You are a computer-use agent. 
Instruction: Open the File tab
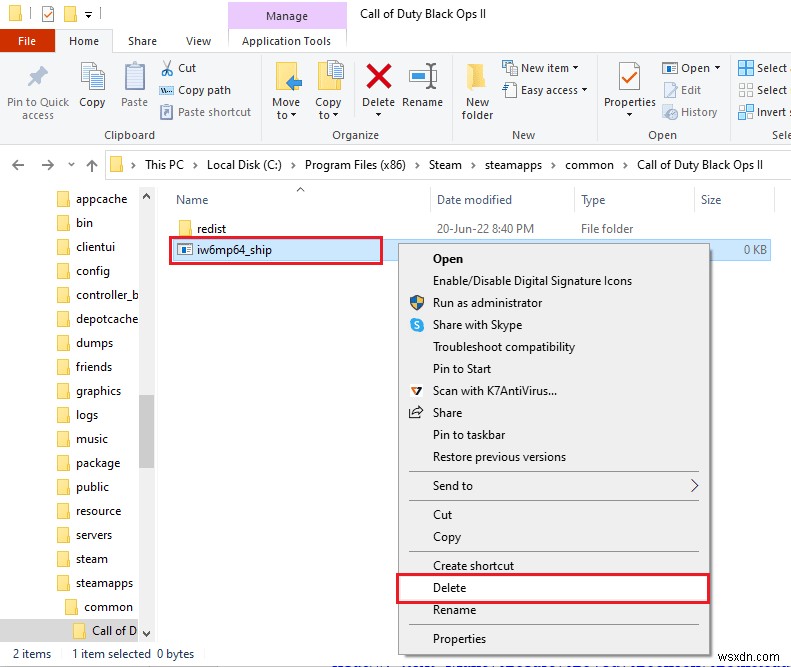pos(27,41)
